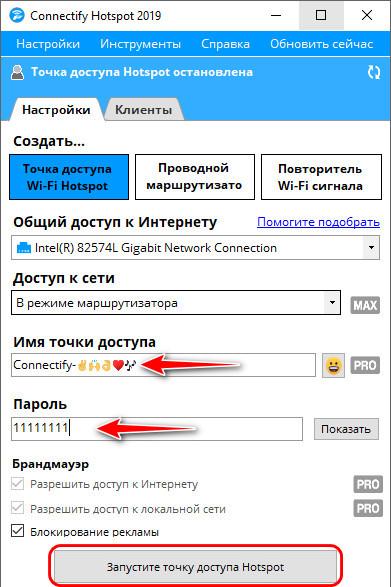Close the Connectify Hotspot 2019 window
Viewport: 391px width, 587px height.
[367, 15]
